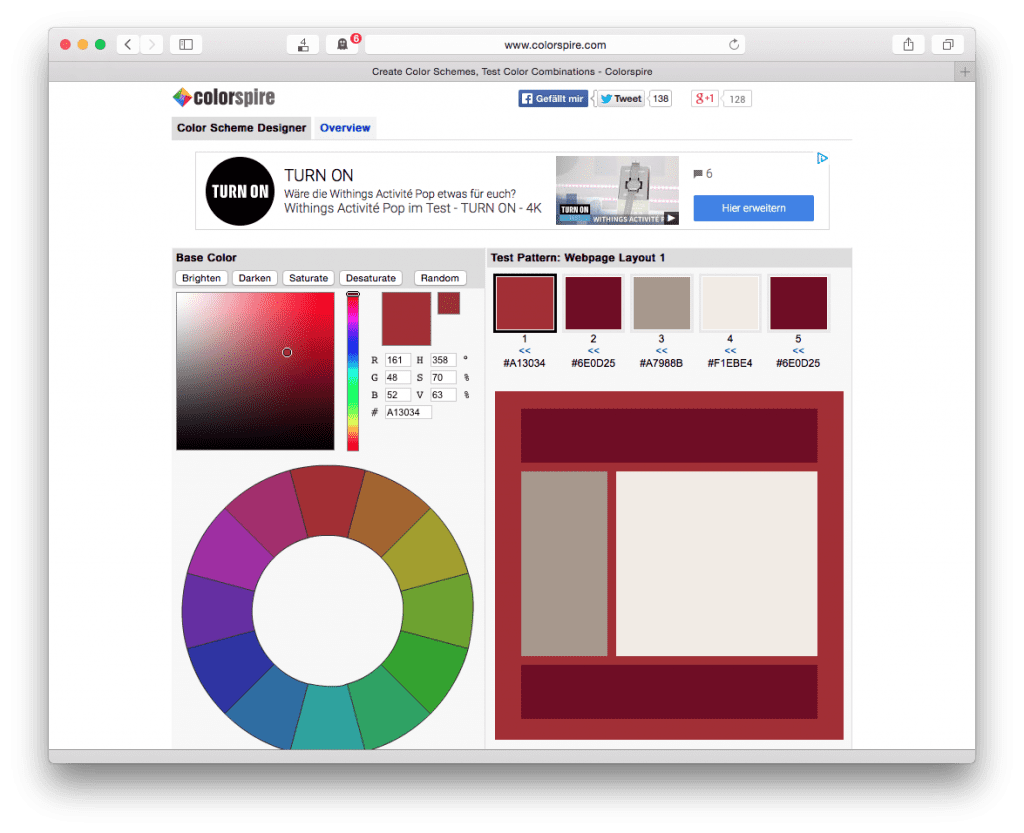The width and height of the screenshot is (1024, 833).
Task: Select the Color Scheme Designer tab
Action: pyautogui.click(x=240, y=128)
